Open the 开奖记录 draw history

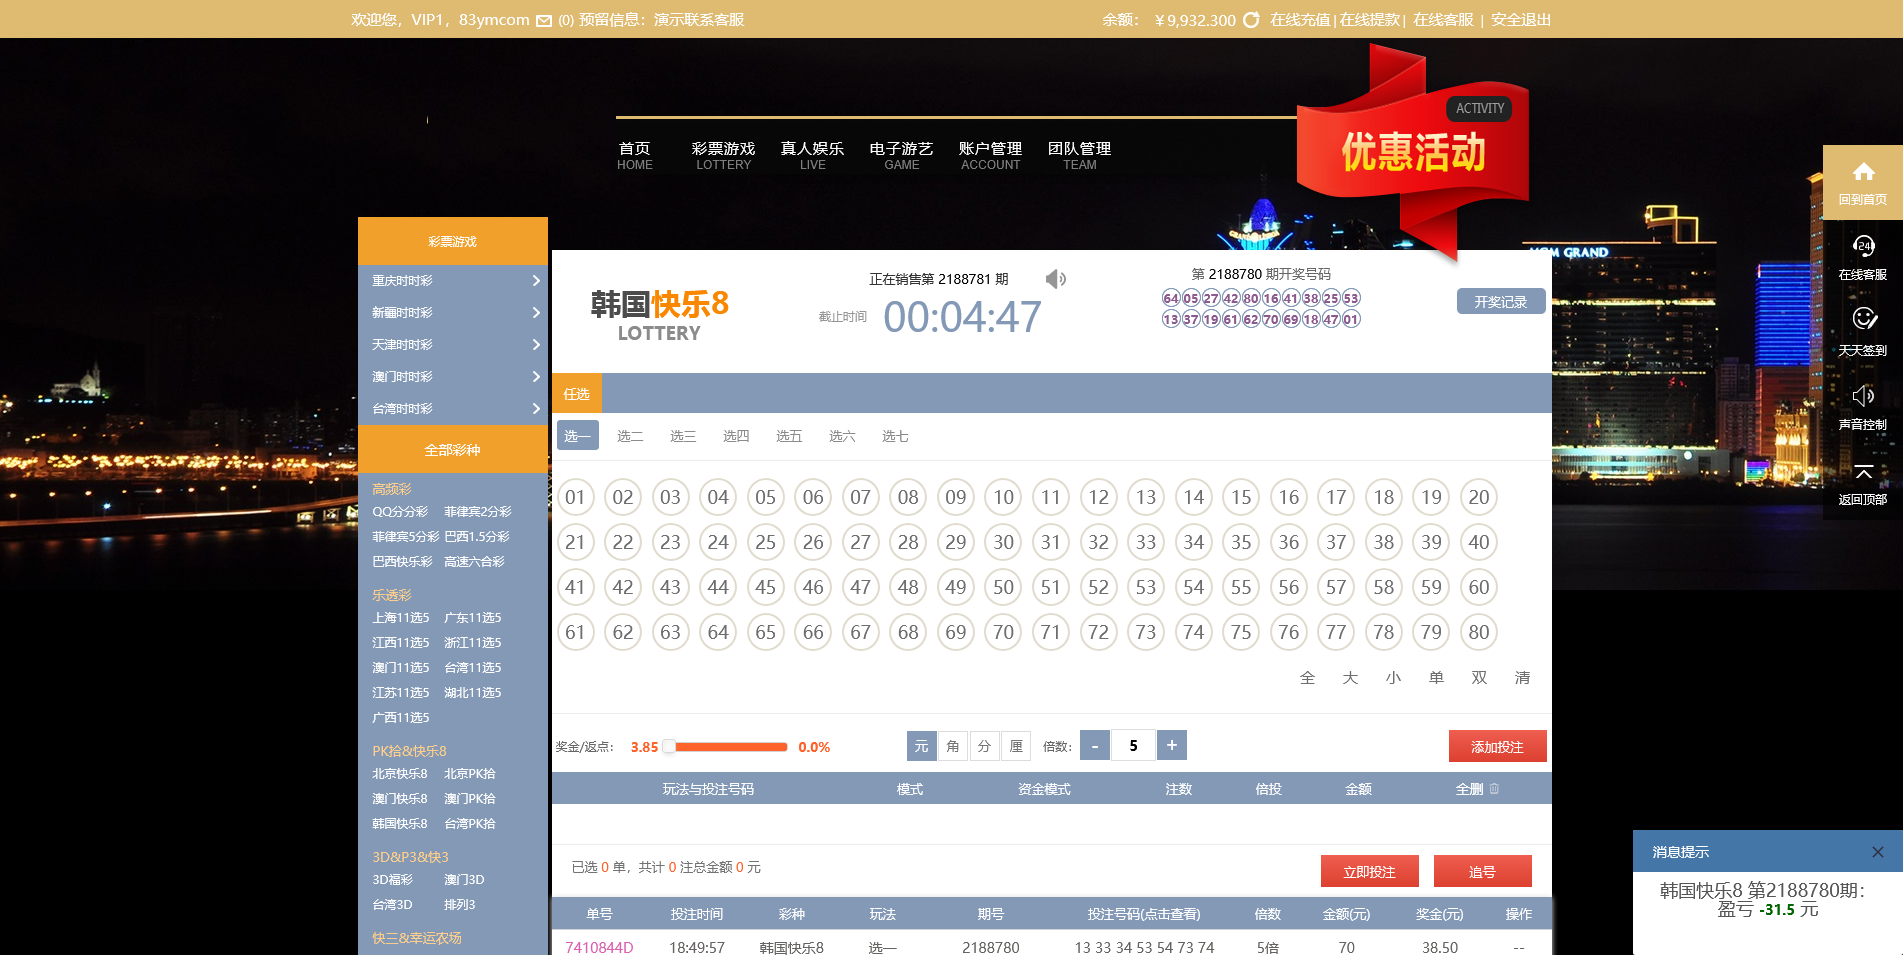[1500, 302]
